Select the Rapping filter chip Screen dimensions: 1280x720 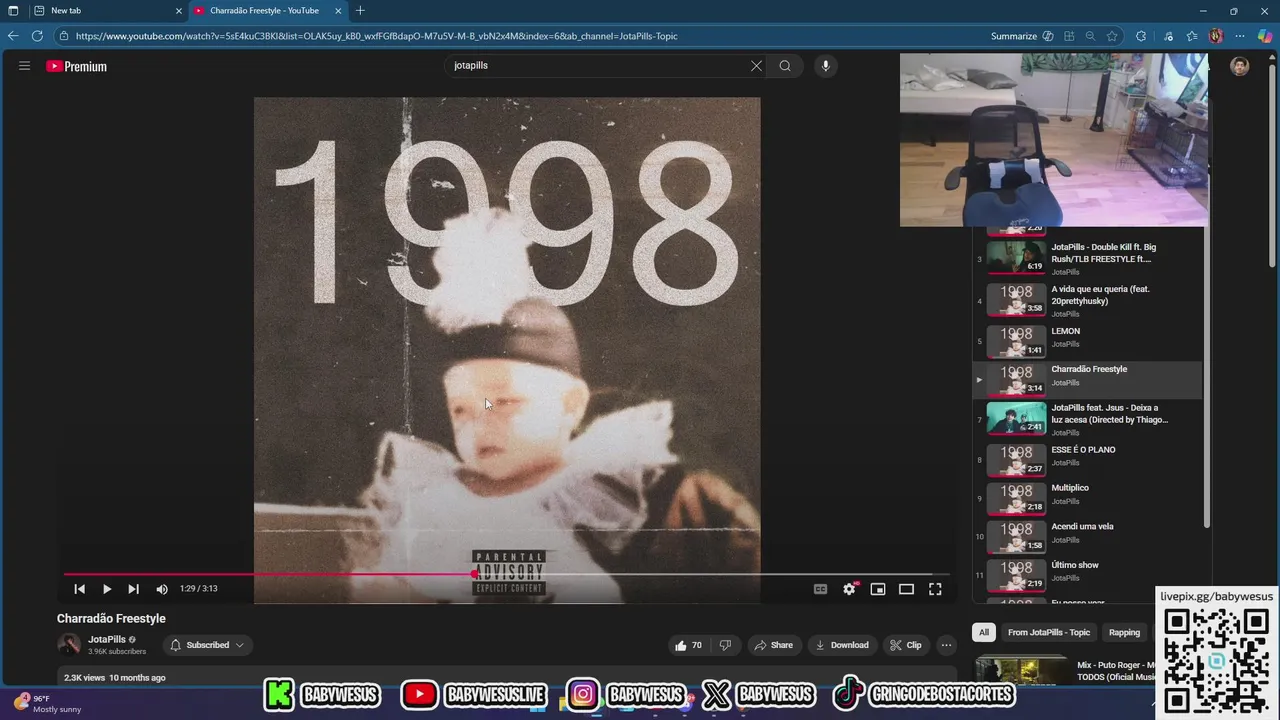pyautogui.click(x=1124, y=632)
